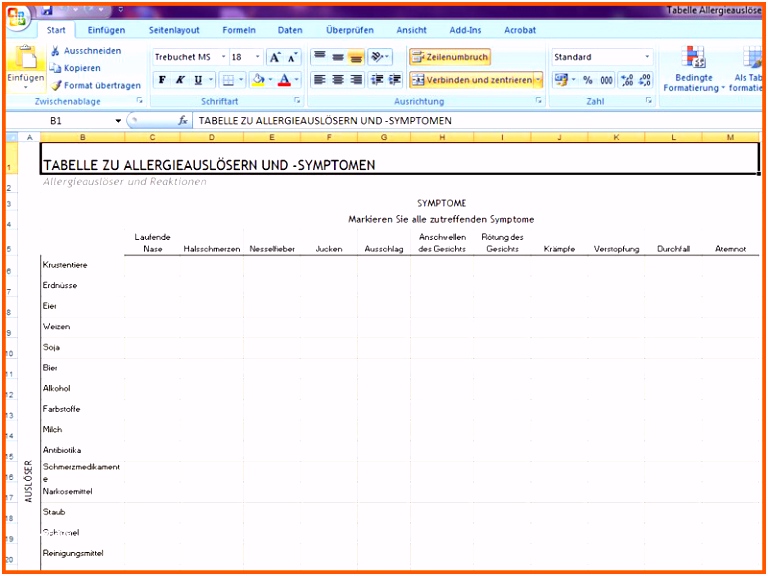This screenshot has width=768, height=576.
Task: Apply red font color A
Action: (x=284, y=80)
